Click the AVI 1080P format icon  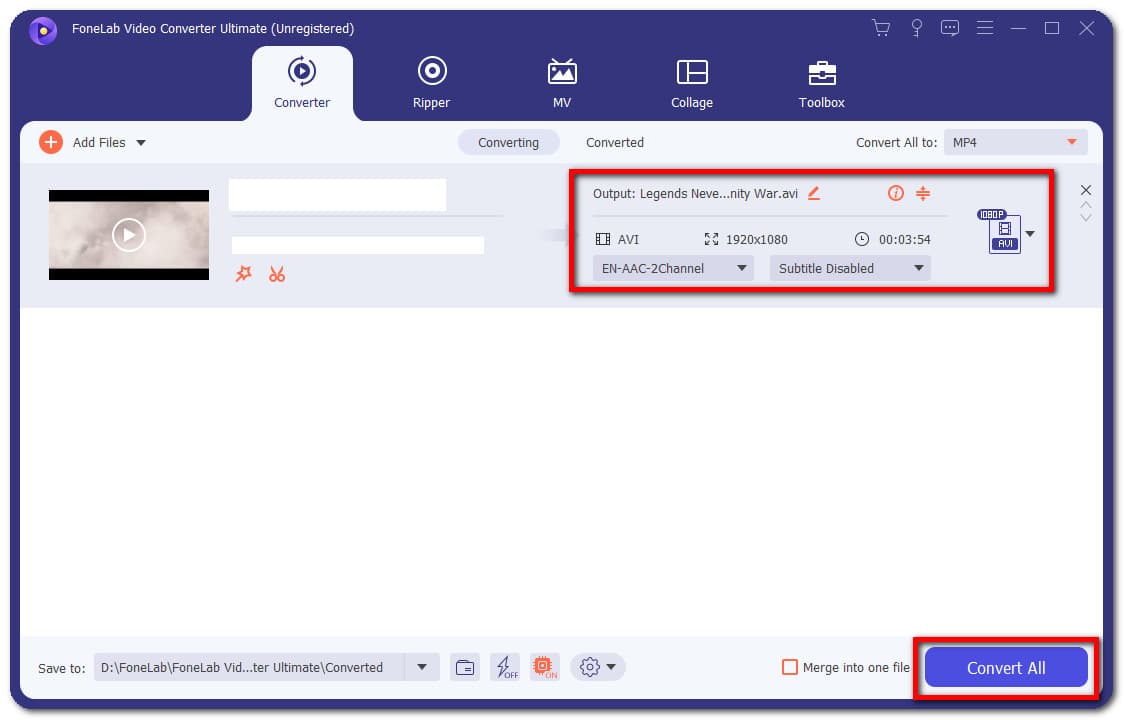pos(1004,233)
